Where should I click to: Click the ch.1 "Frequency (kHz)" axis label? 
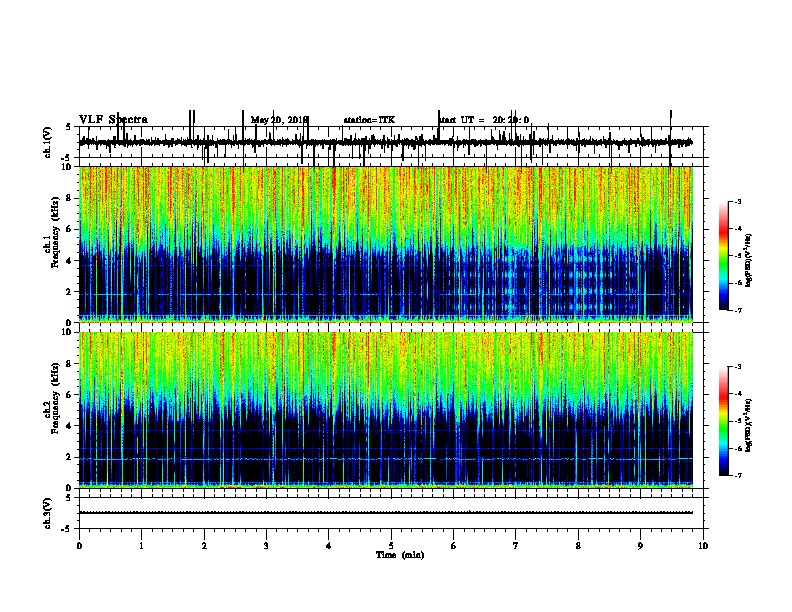pos(55,233)
